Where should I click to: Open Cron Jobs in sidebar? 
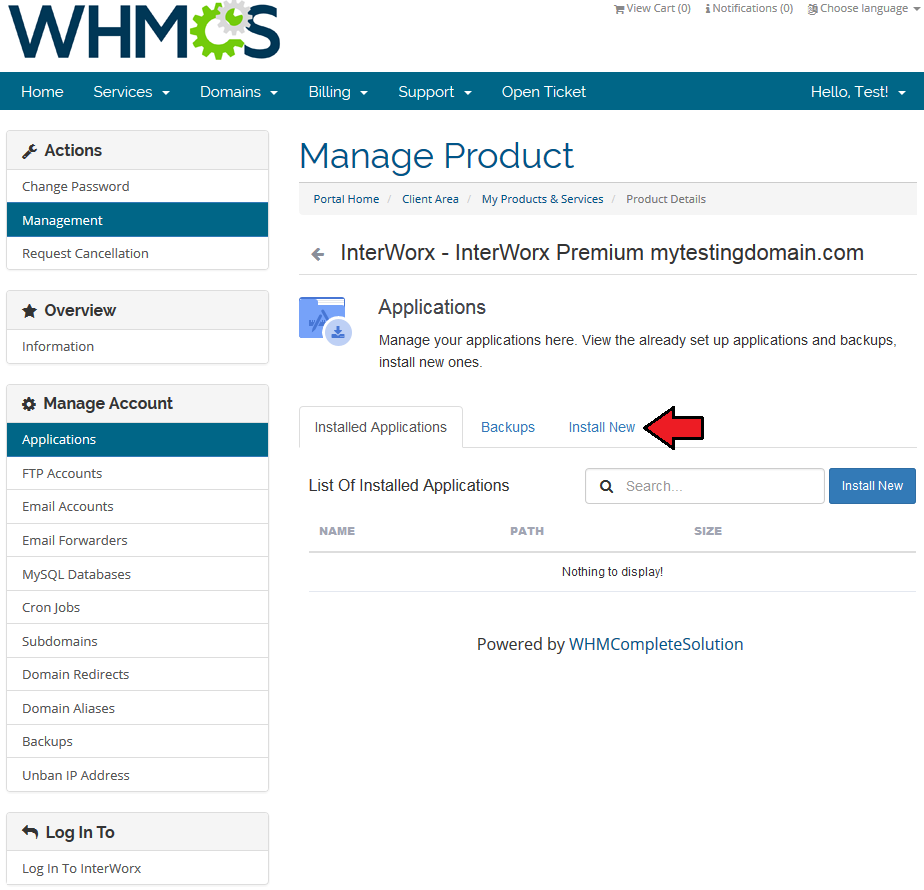click(x=137, y=608)
